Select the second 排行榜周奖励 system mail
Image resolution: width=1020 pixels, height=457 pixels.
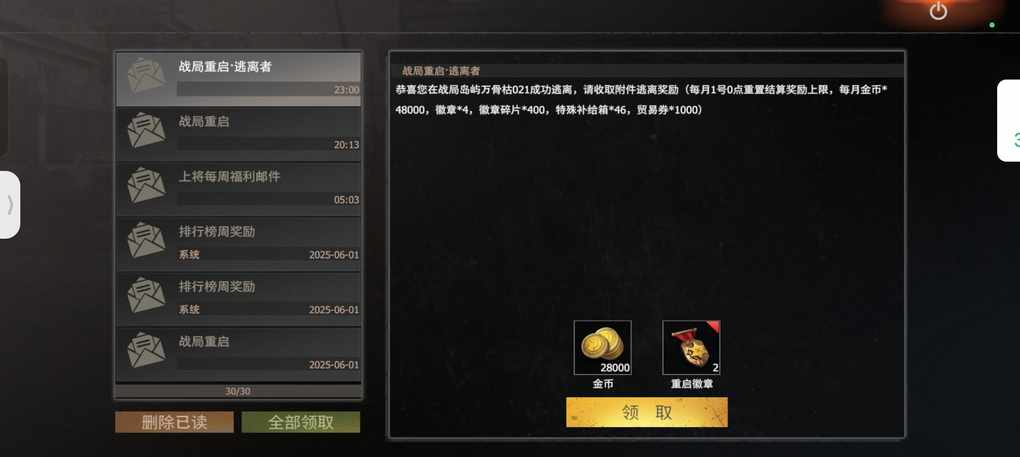tap(238, 299)
